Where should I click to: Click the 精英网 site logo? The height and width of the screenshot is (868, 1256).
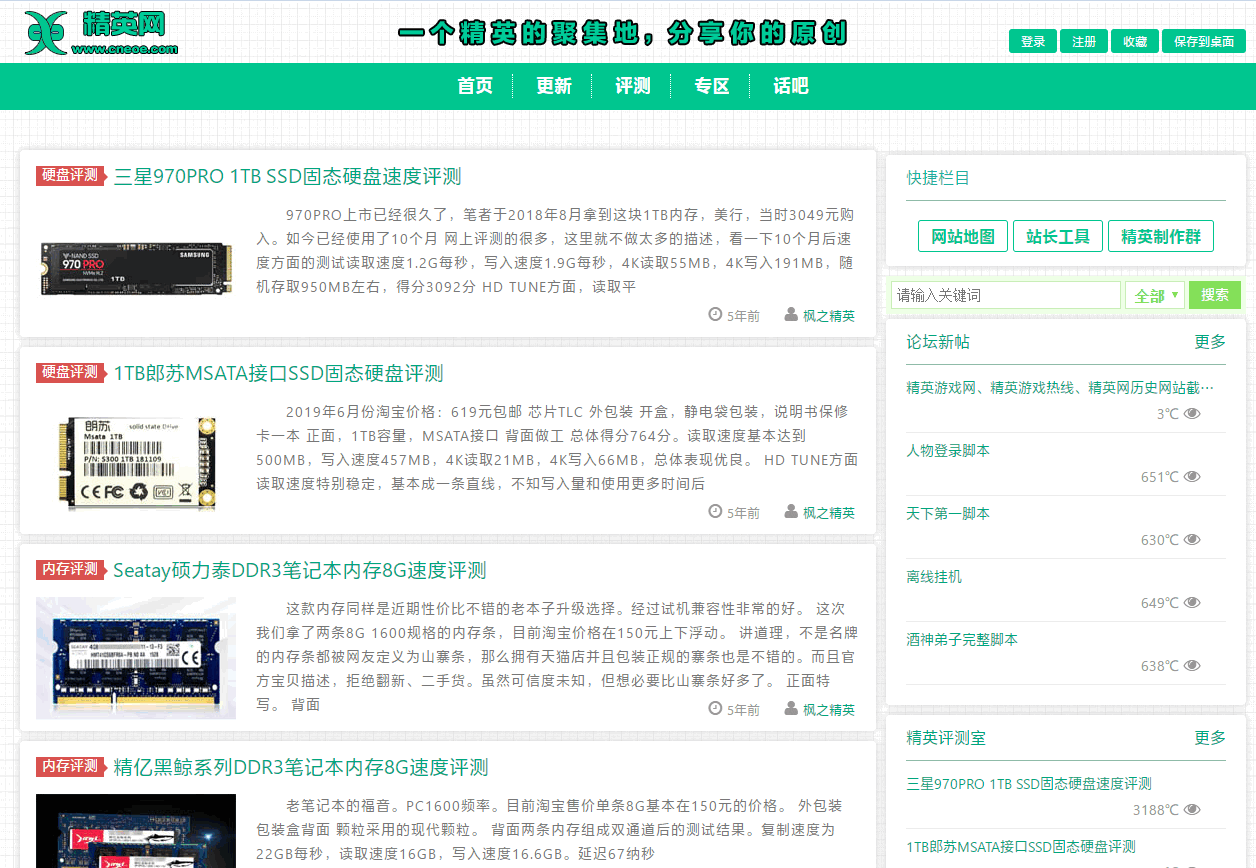(x=101, y=33)
